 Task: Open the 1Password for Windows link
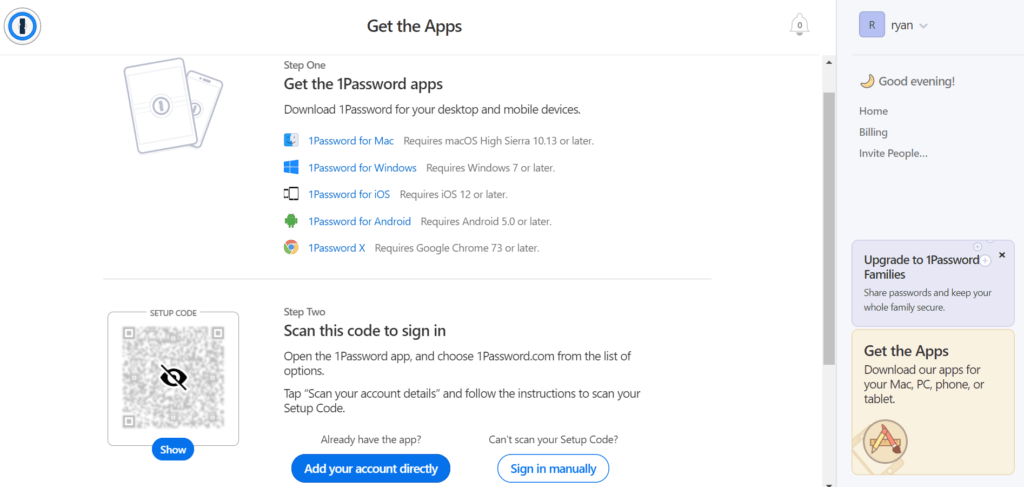[x=362, y=168]
